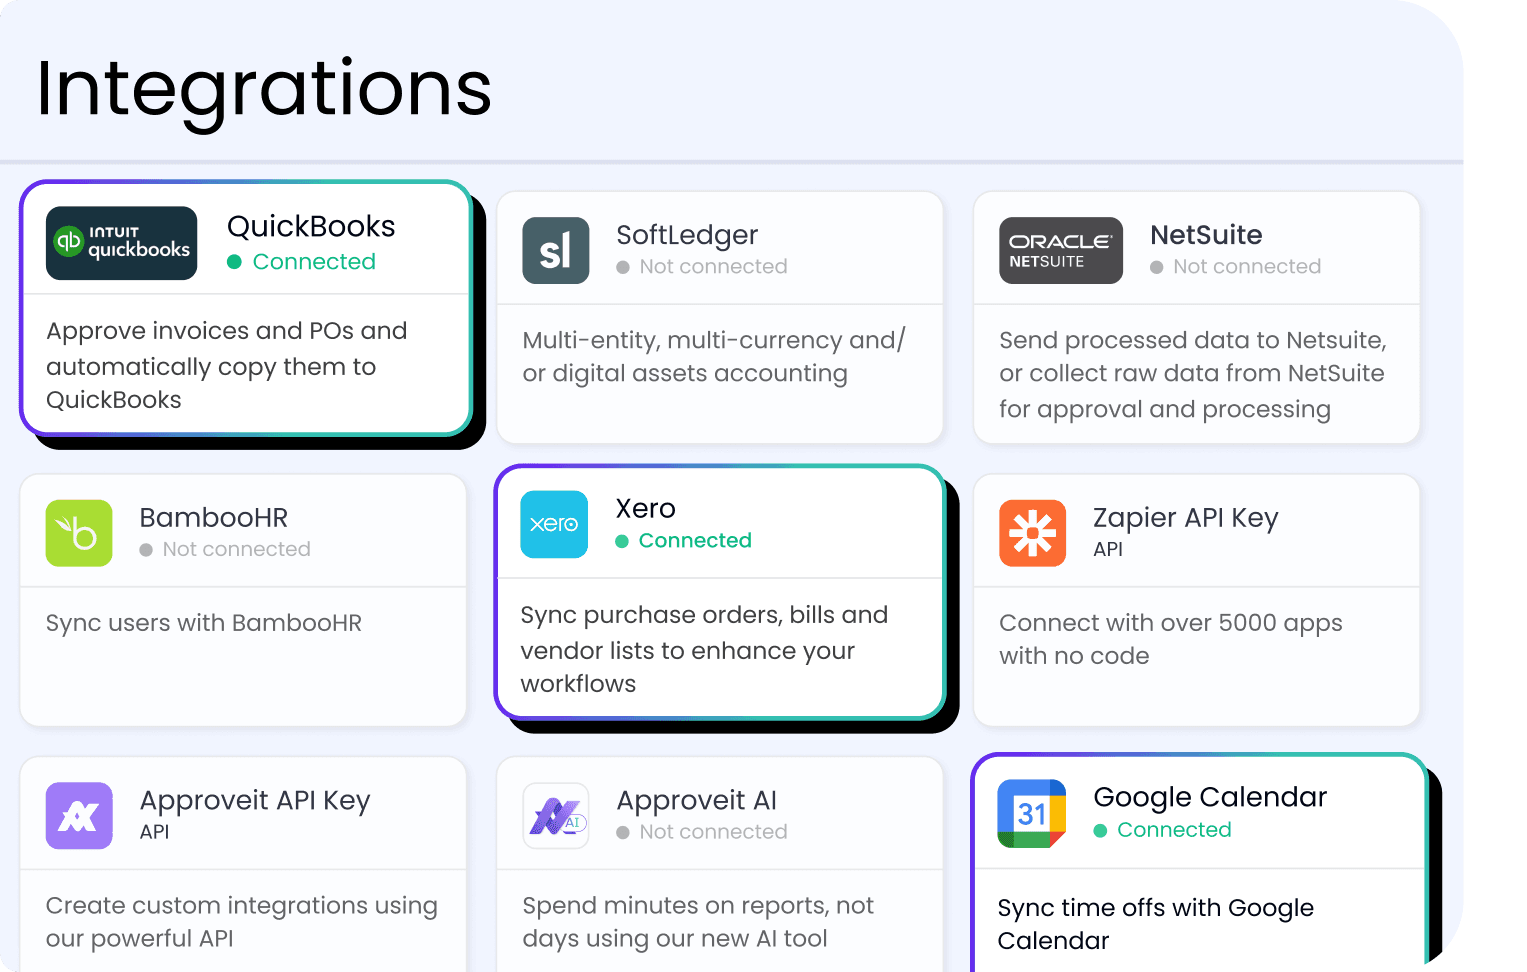The width and height of the screenshot is (1527, 972).
Task: Click 'Send processed data to Netsuite' description
Action: pyautogui.click(x=1193, y=375)
